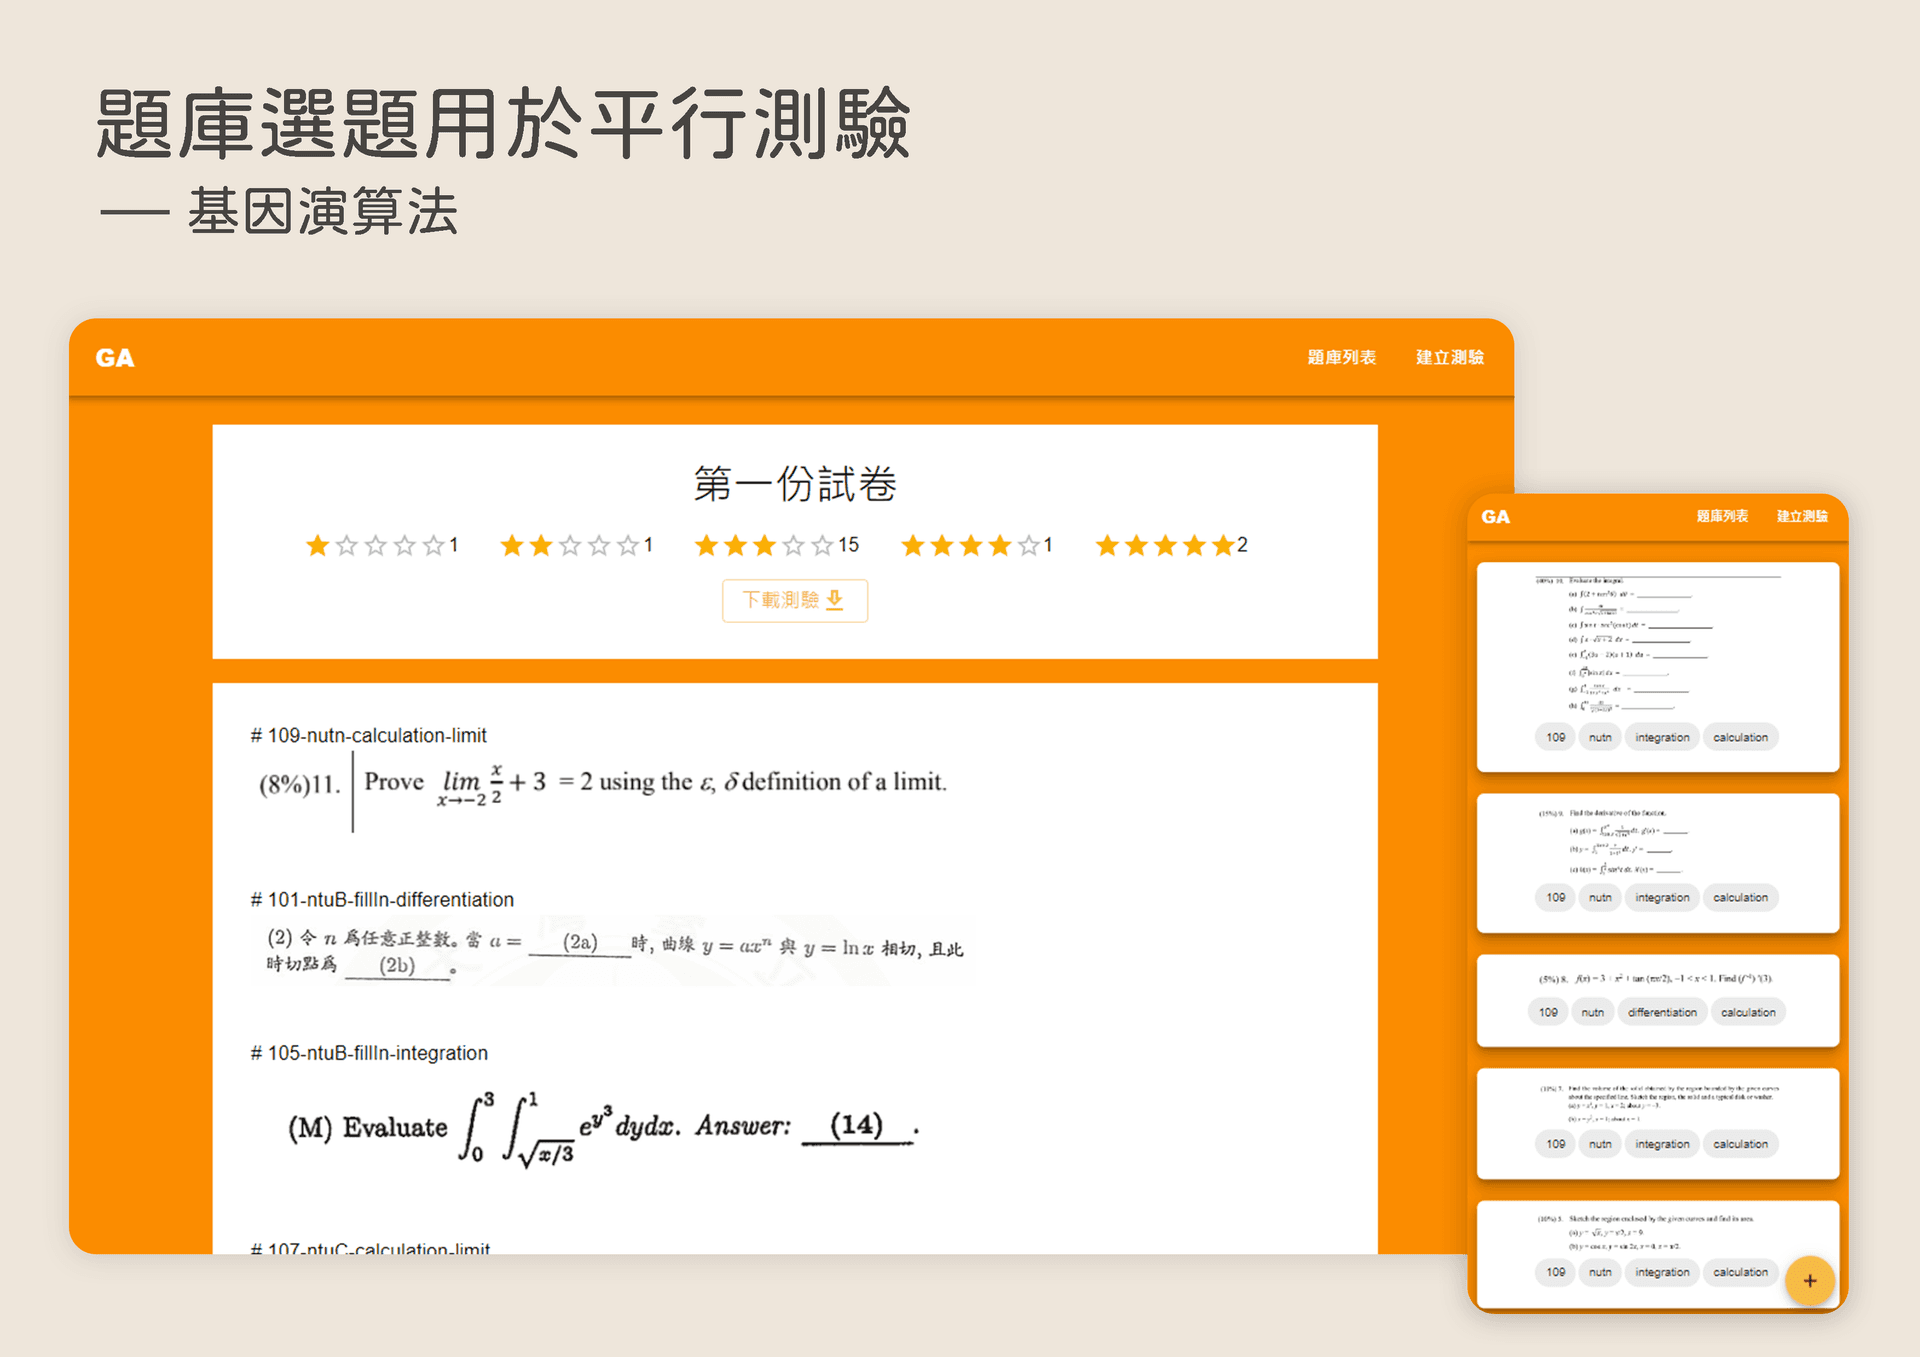The height and width of the screenshot is (1357, 1920).
Task: Click the nutn tag on the Find volume card
Action: pyautogui.click(x=1600, y=1144)
